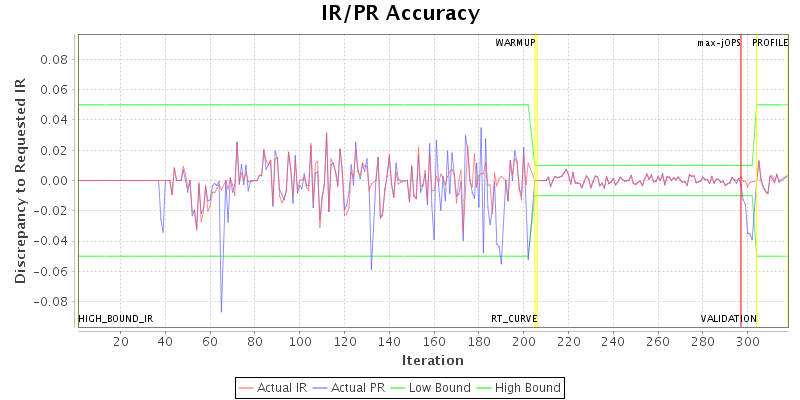Select the Discrepancy to Requested IR axis label
This screenshot has height=400, width=800.
[x=20, y=180]
